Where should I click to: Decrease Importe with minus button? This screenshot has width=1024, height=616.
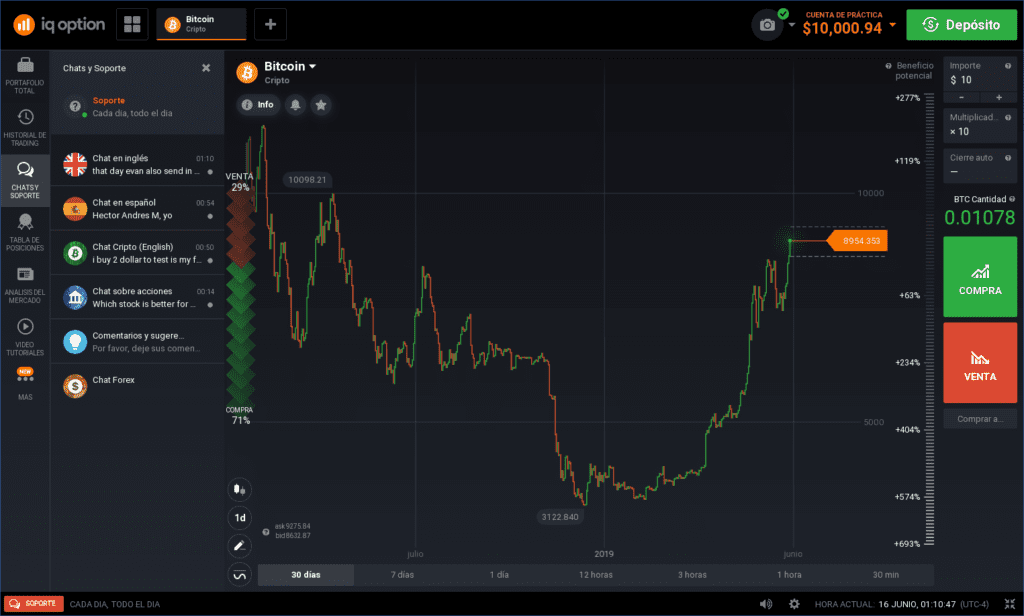961,97
